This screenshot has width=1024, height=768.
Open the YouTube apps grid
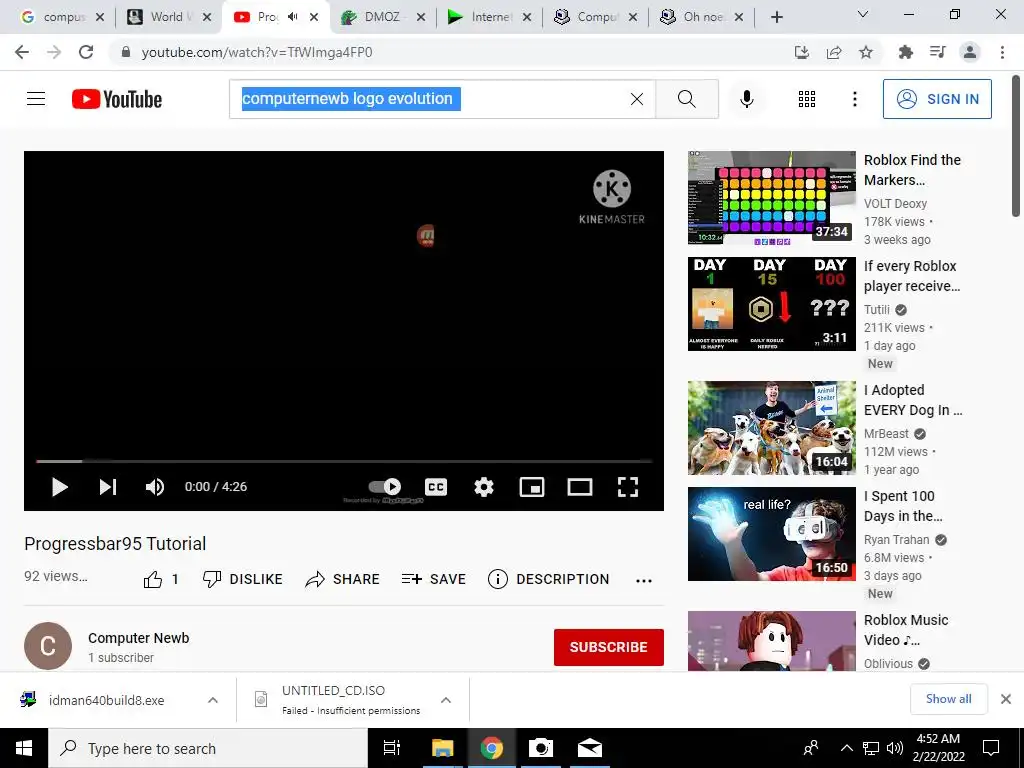[807, 99]
